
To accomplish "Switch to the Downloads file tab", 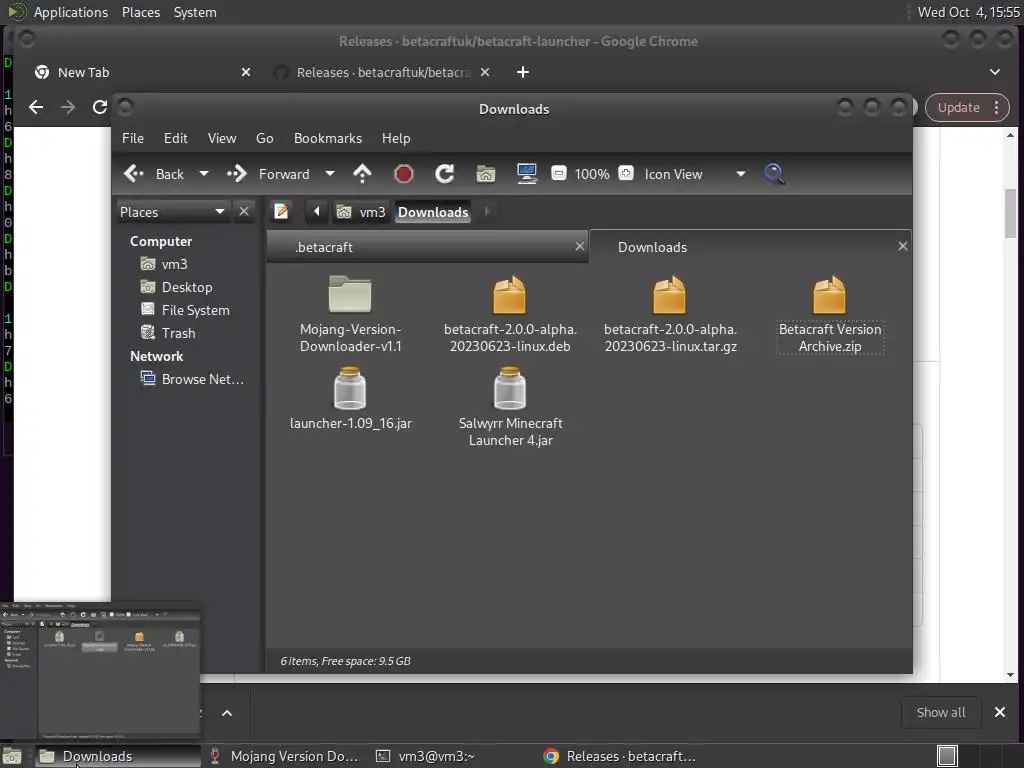I will (x=750, y=247).
